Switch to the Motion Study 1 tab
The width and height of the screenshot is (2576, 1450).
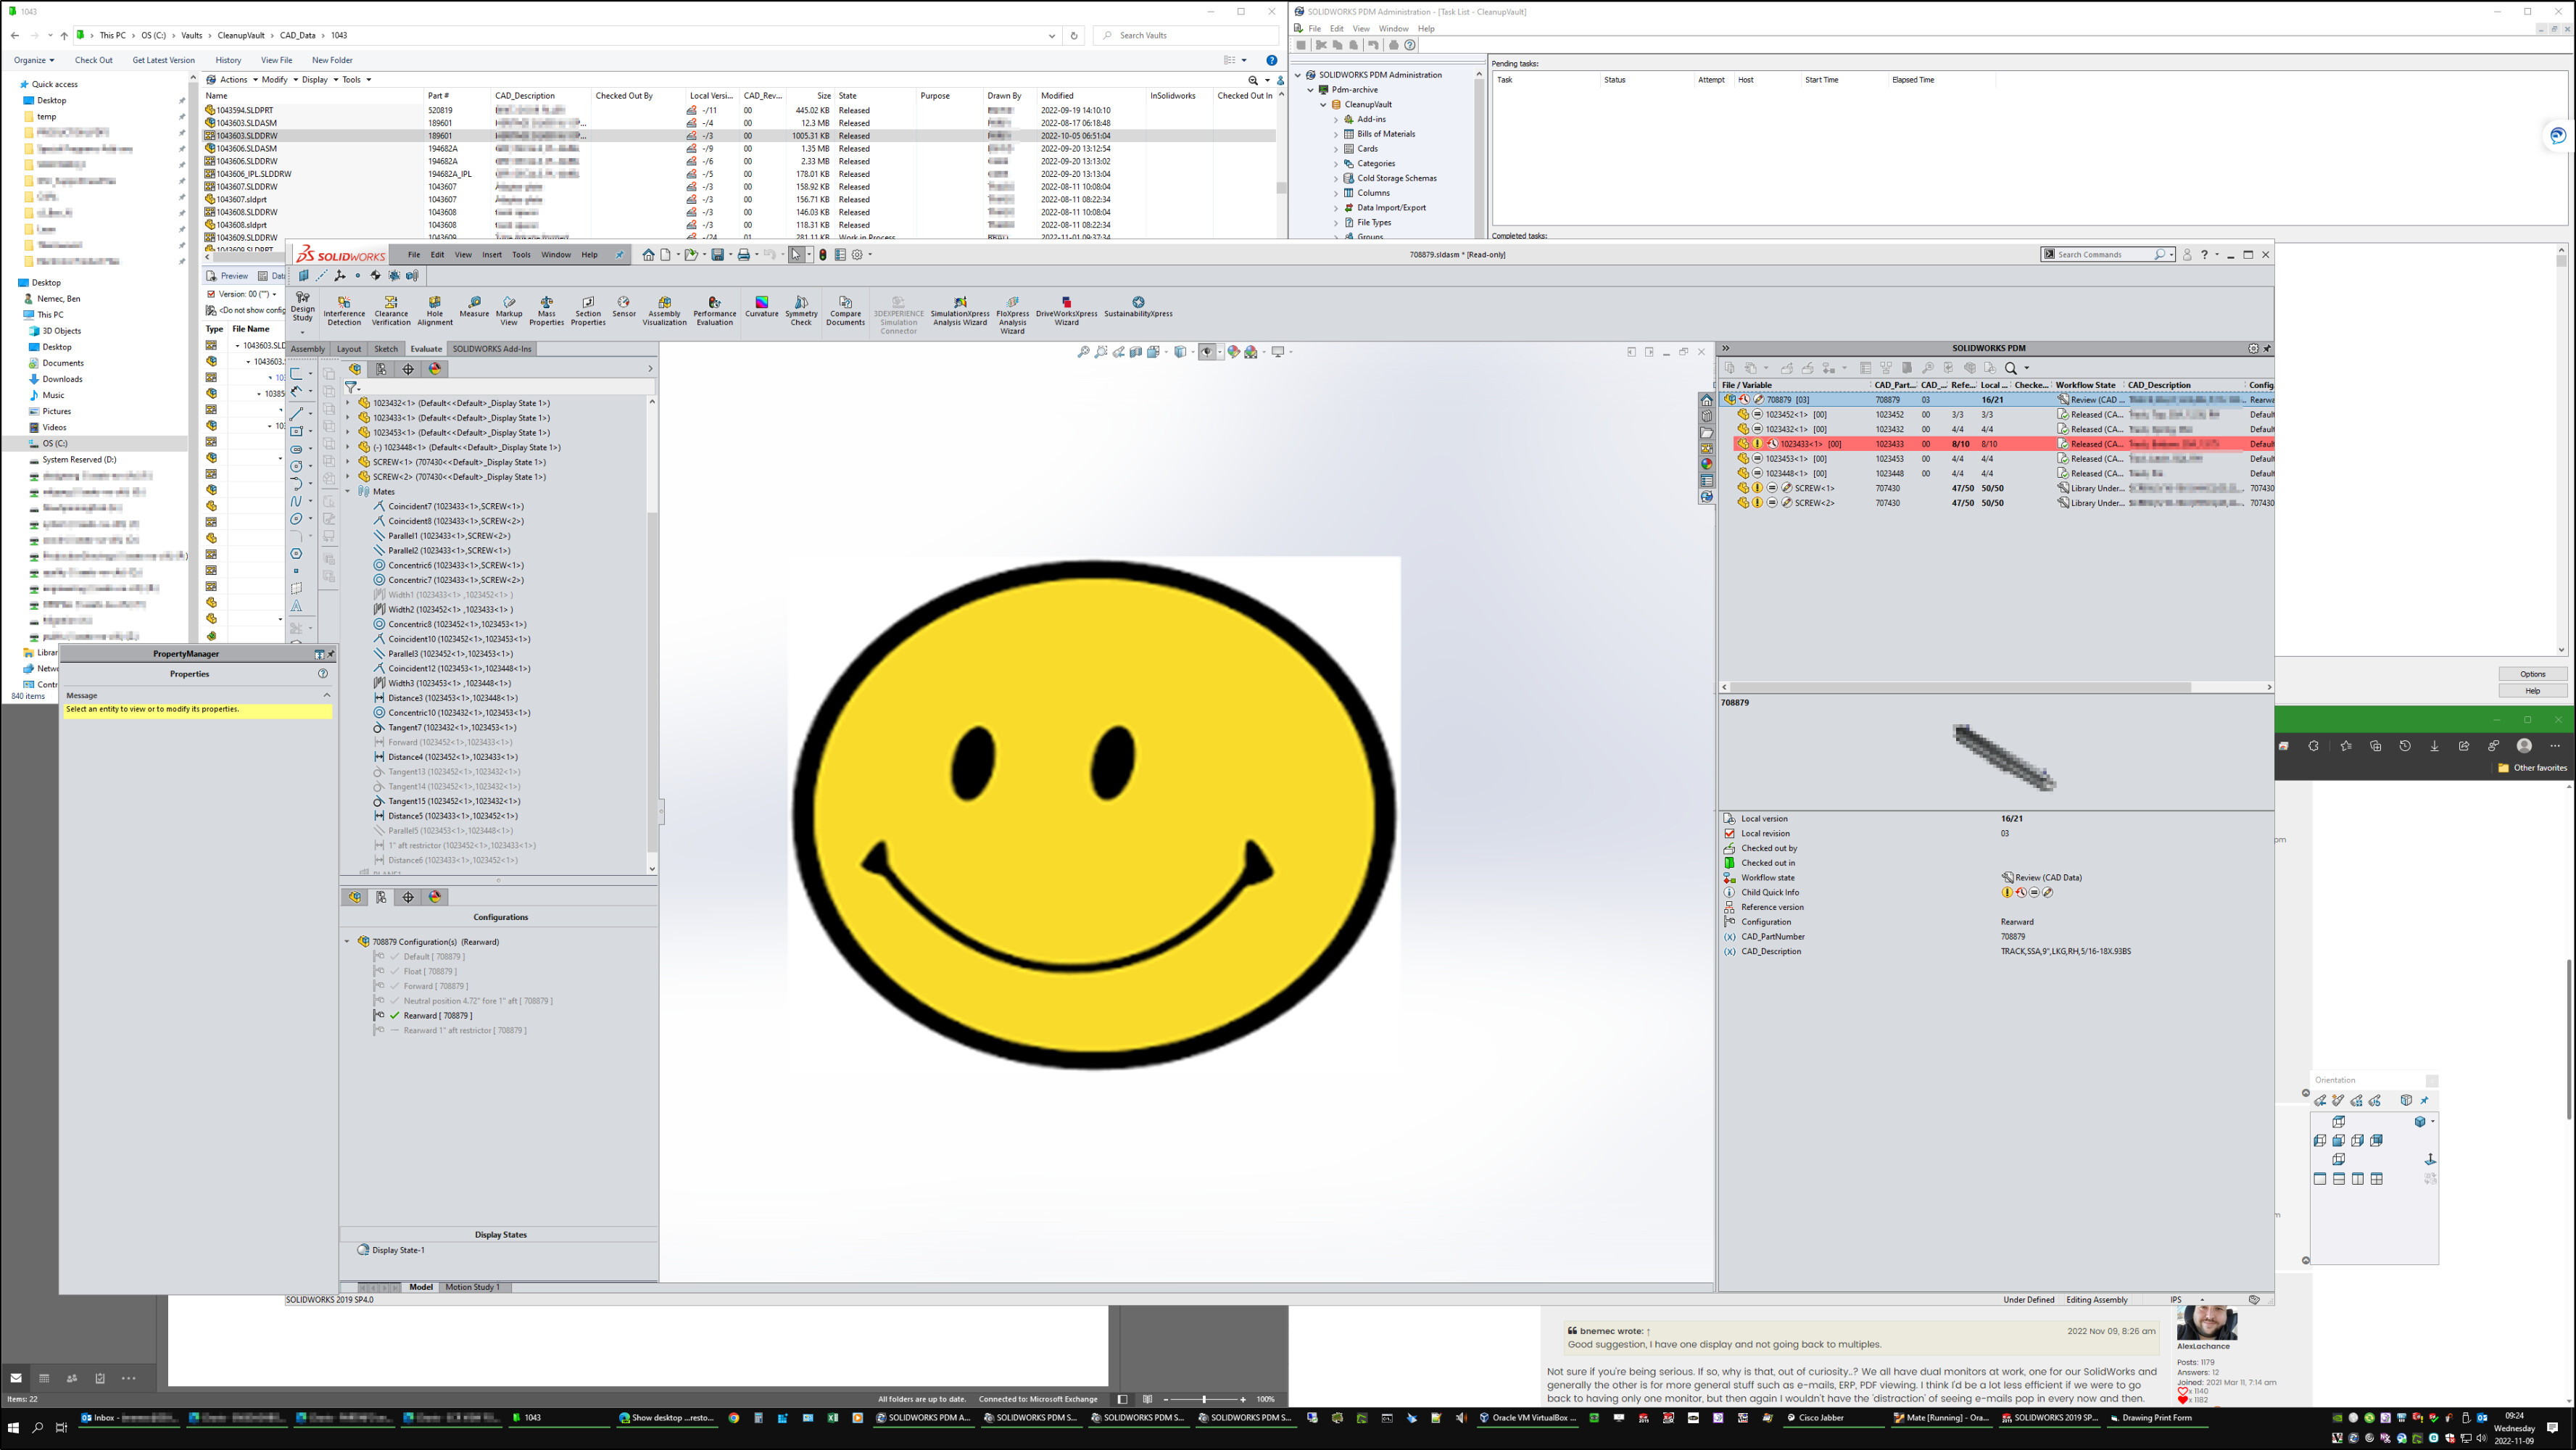tap(472, 1287)
